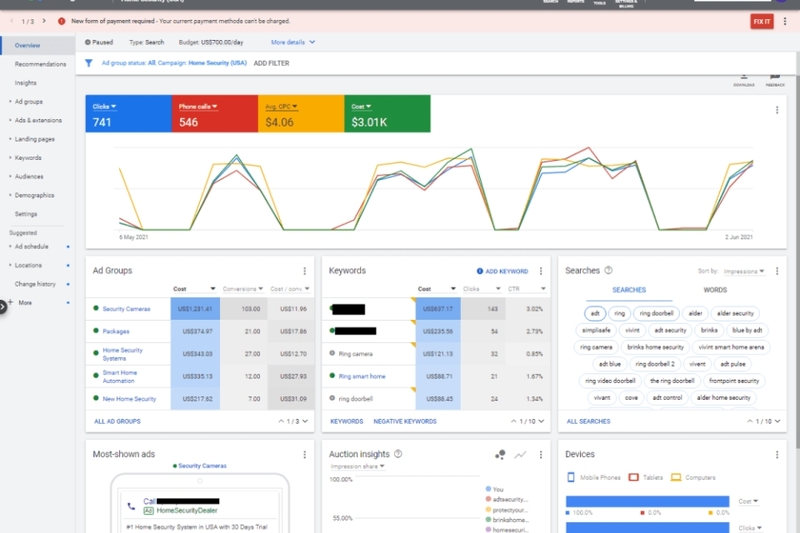
Task: Click the Download icon above the chart
Action: 743,78
